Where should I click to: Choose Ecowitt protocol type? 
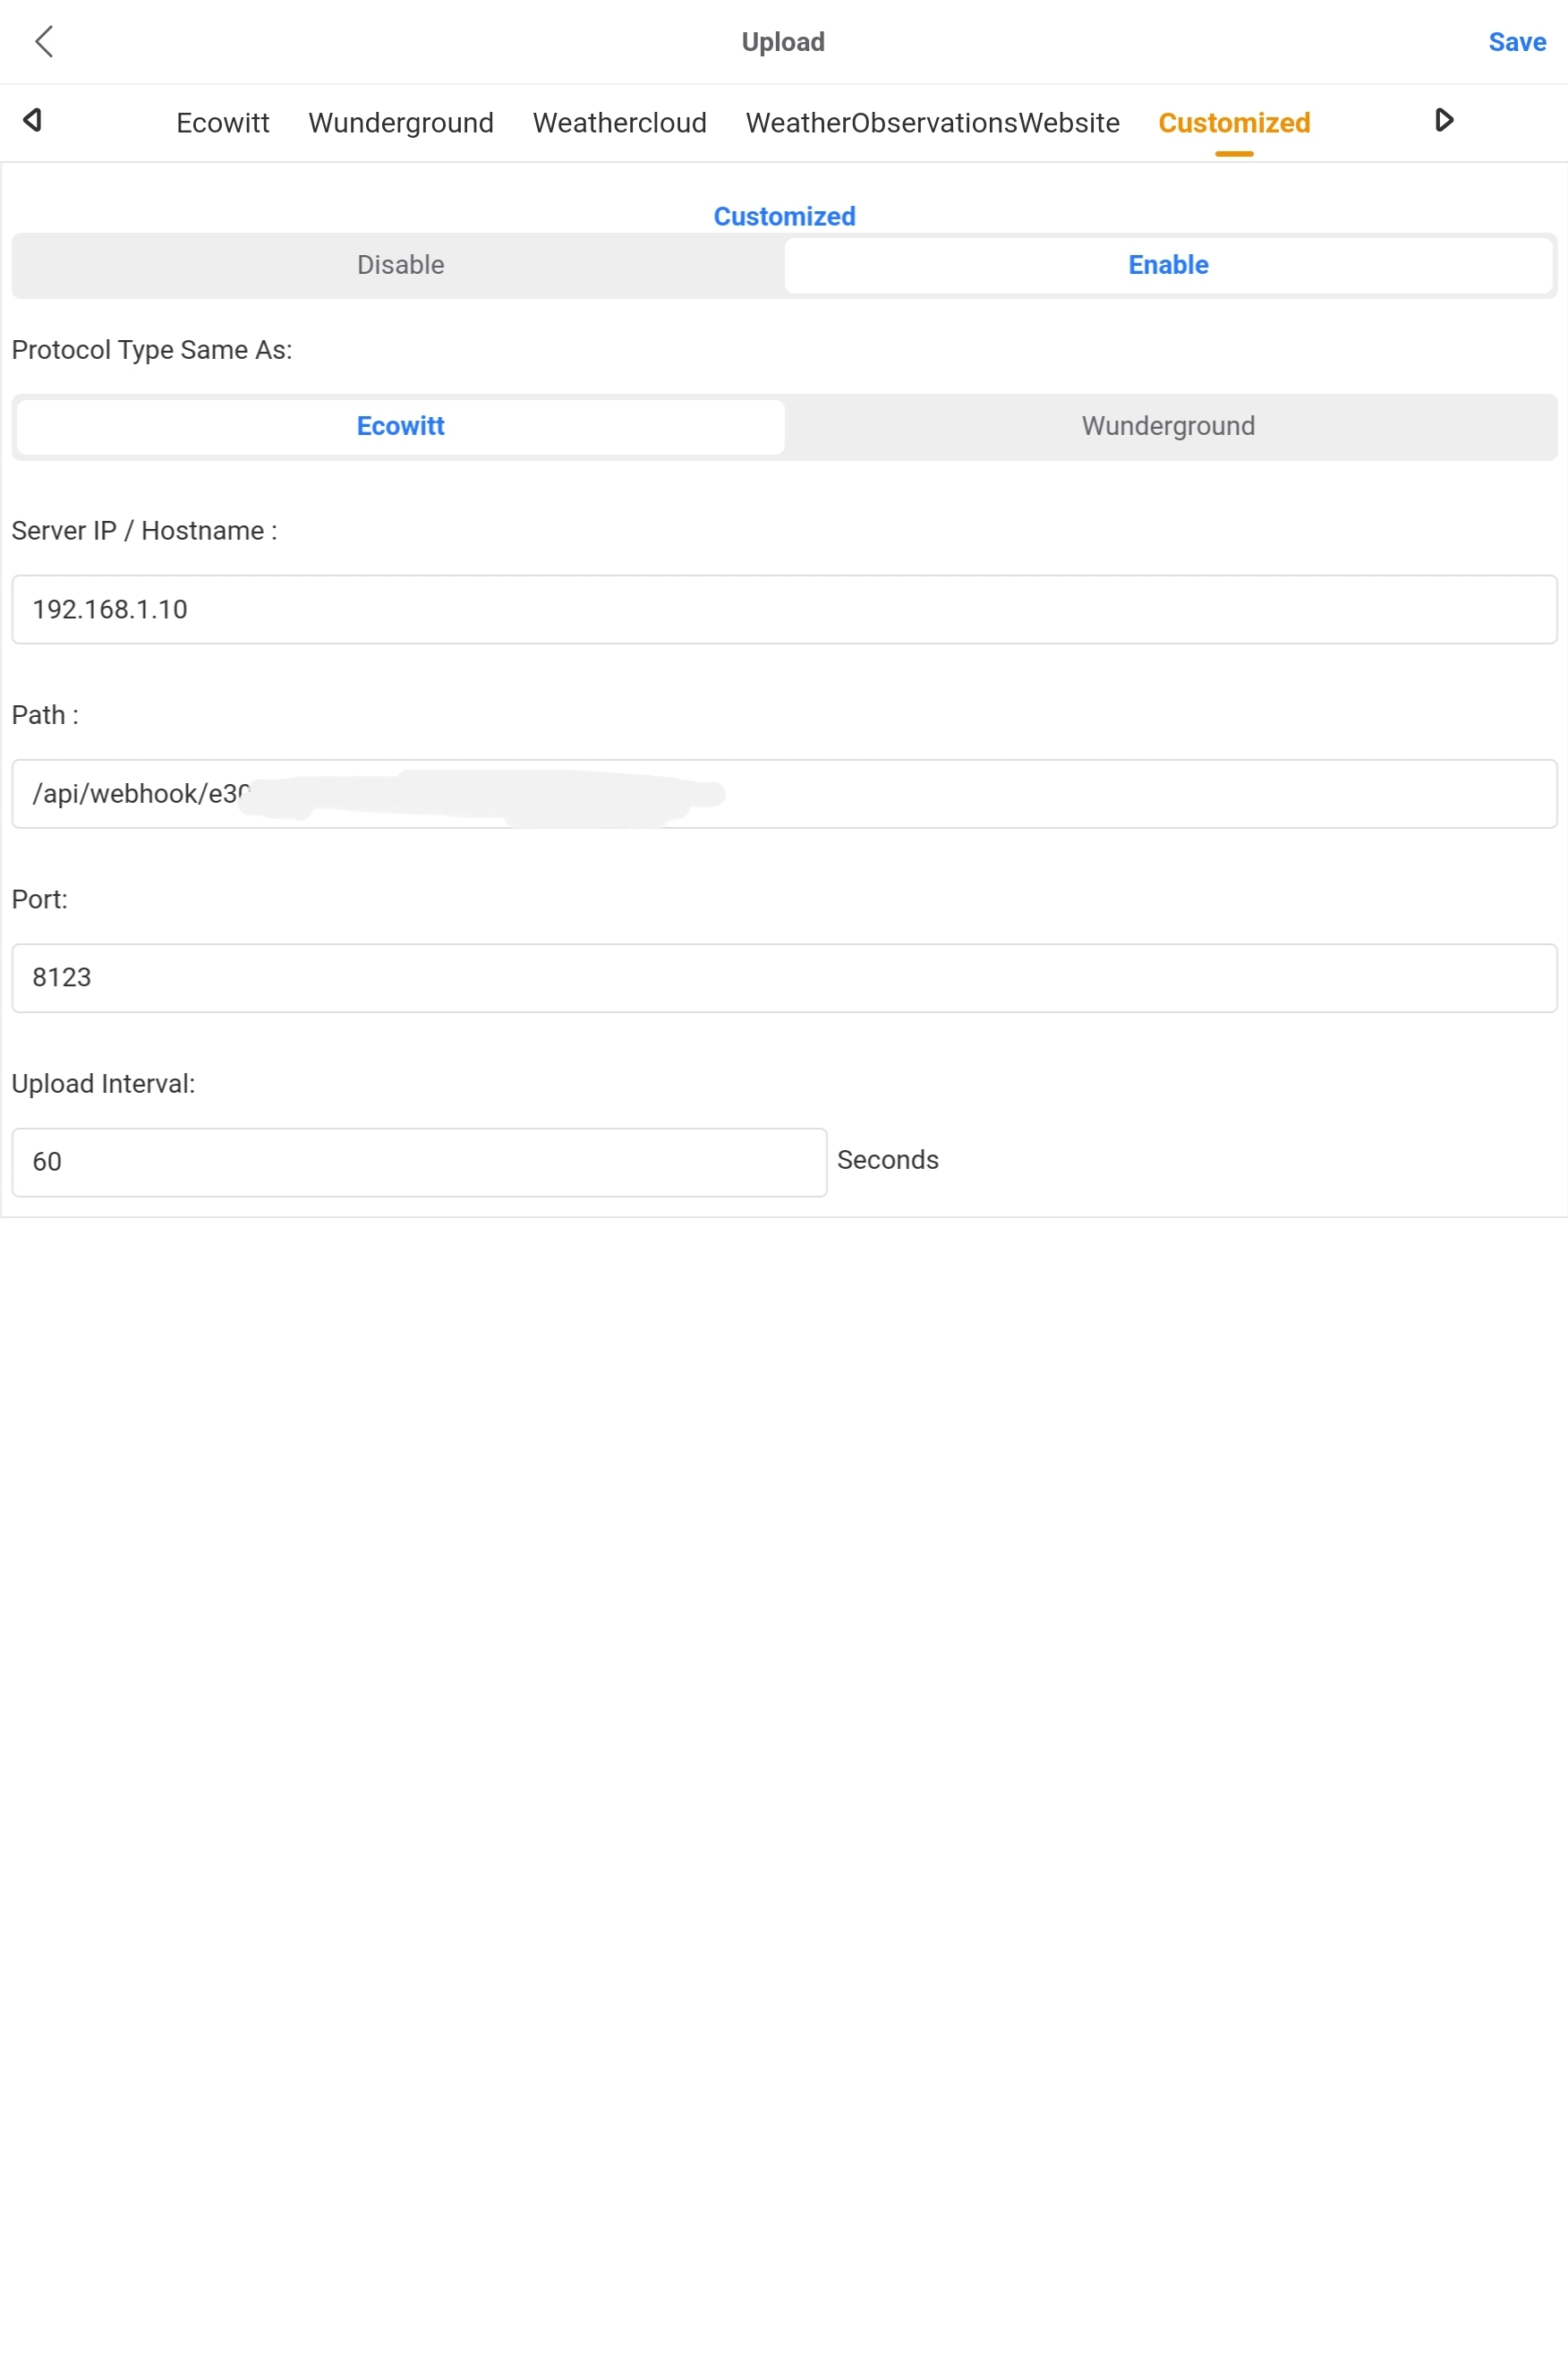point(400,427)
